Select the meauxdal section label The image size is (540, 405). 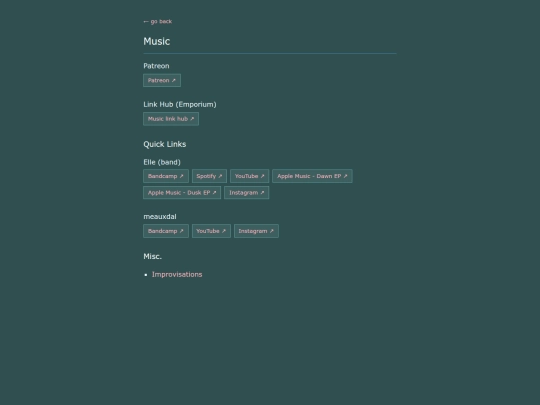[x=160, y=217]
